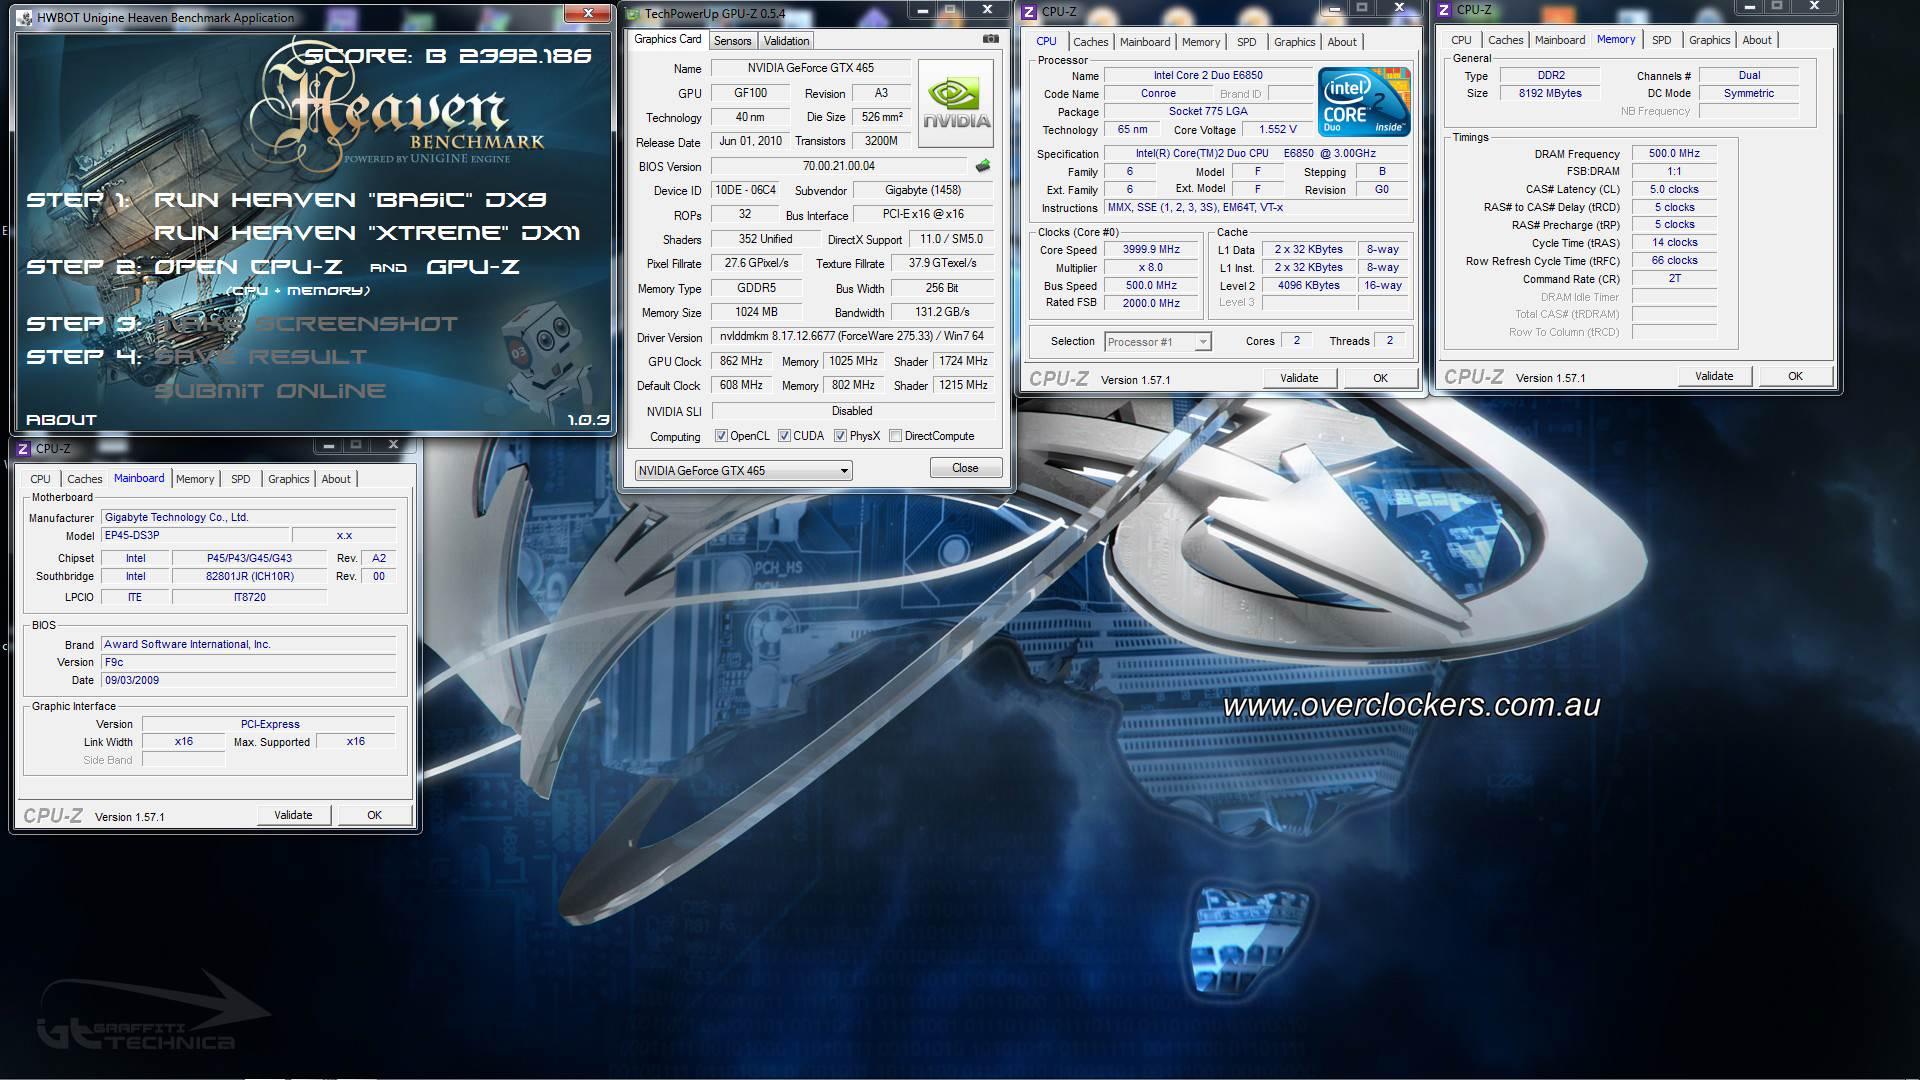The image size is (1920, 1080).
Task: Click the Close button in GPU-Z
Action: pos(965,468)
